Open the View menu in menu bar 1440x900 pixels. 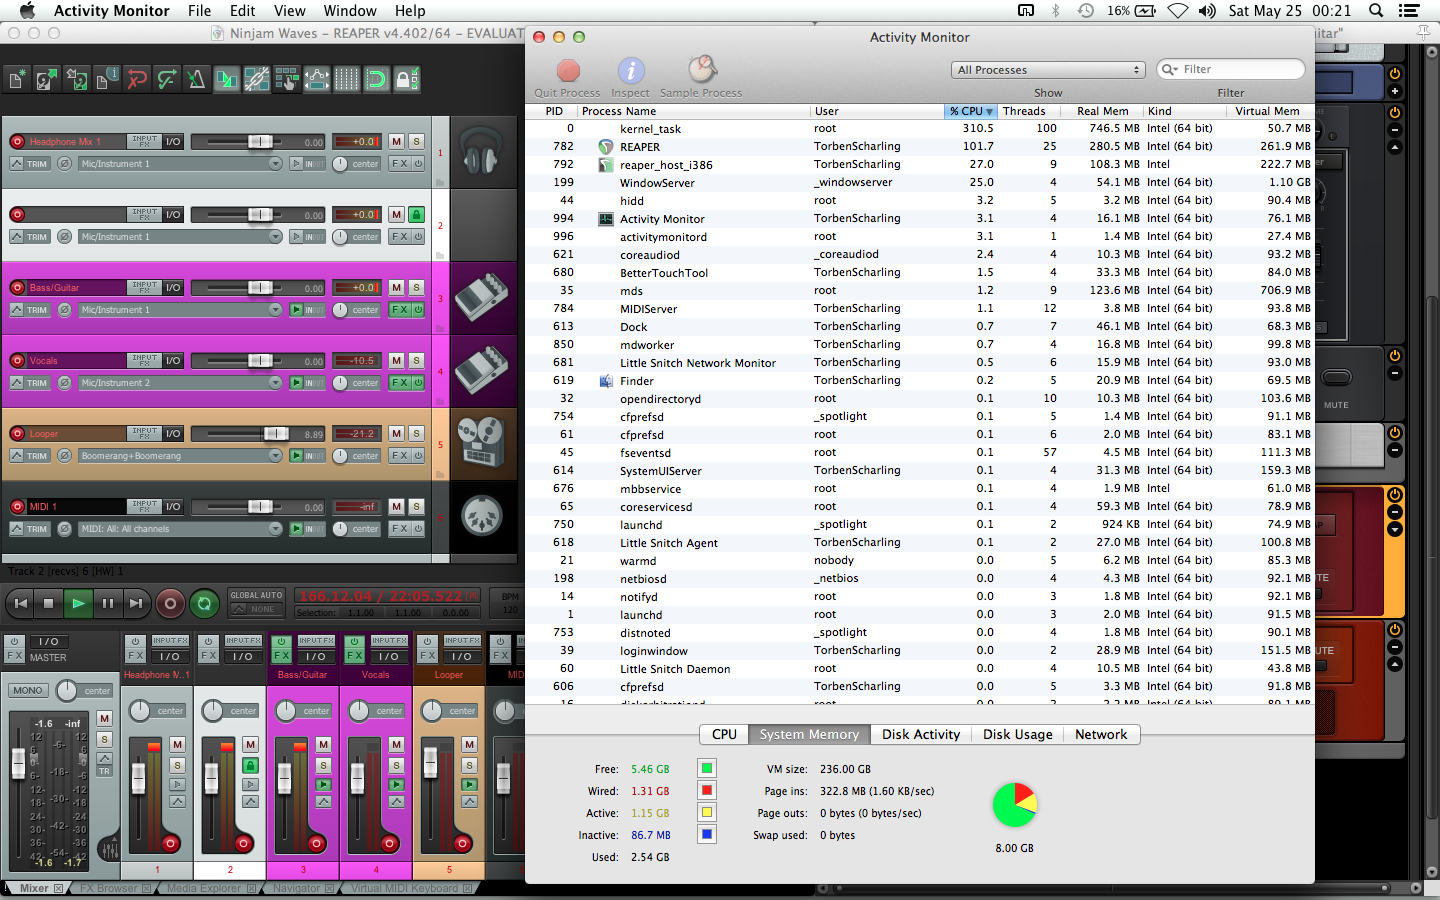[x=290, y=11]
